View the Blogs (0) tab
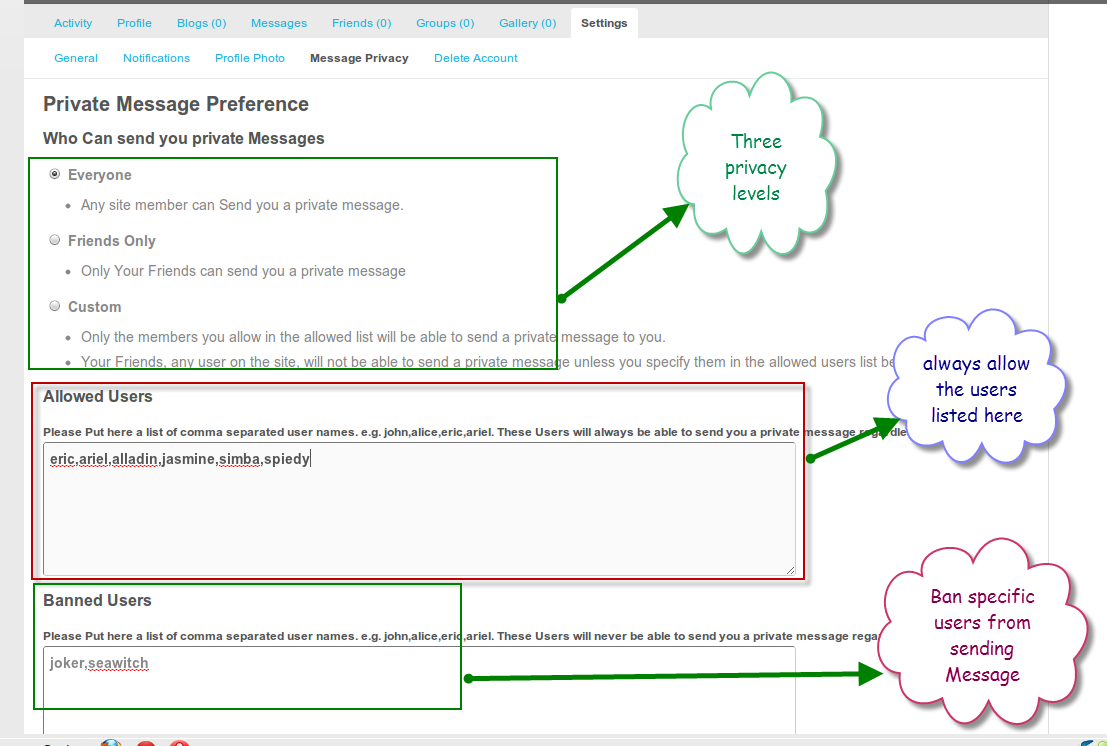Viewport: 1108px width, 746px height. click(x=201, y=22)
